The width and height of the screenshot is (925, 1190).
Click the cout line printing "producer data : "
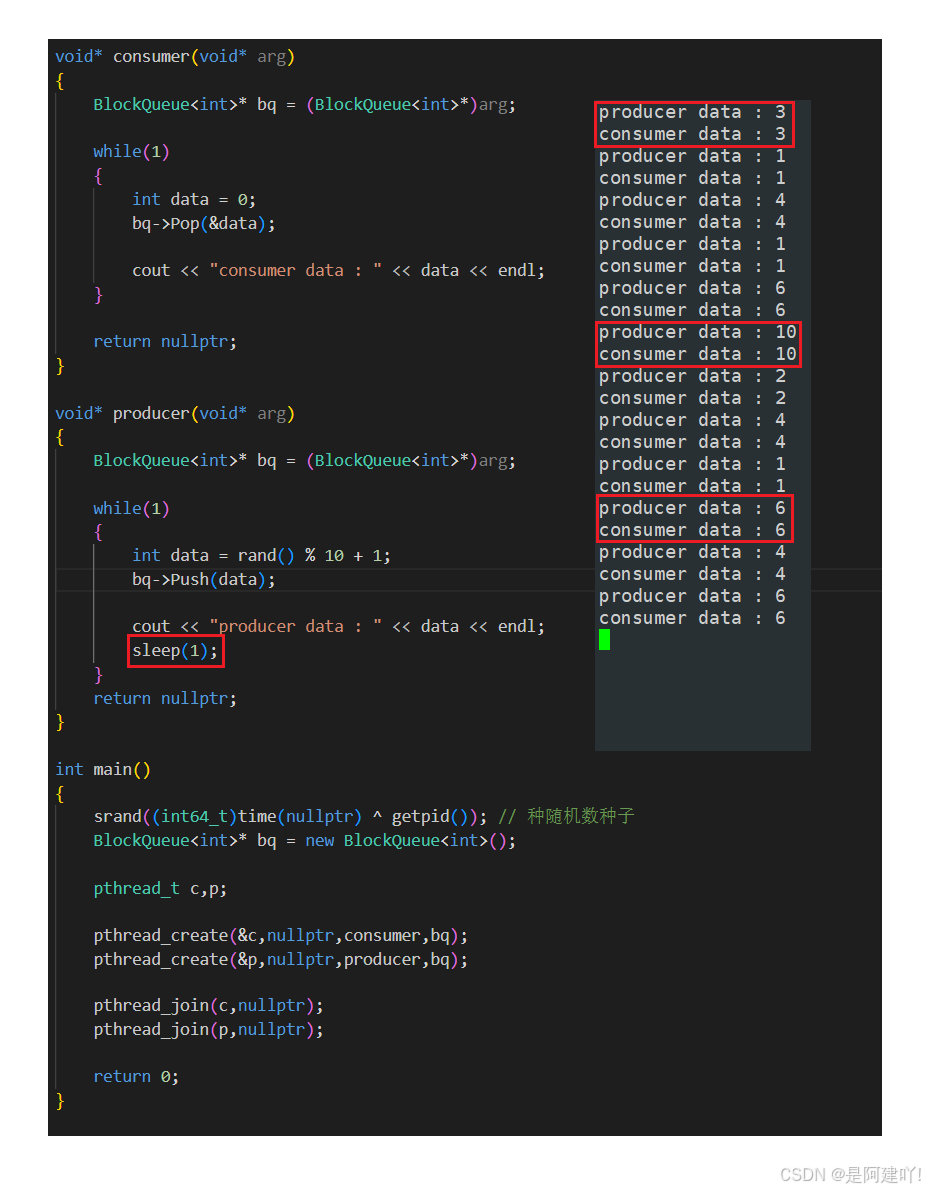(338, 627)
